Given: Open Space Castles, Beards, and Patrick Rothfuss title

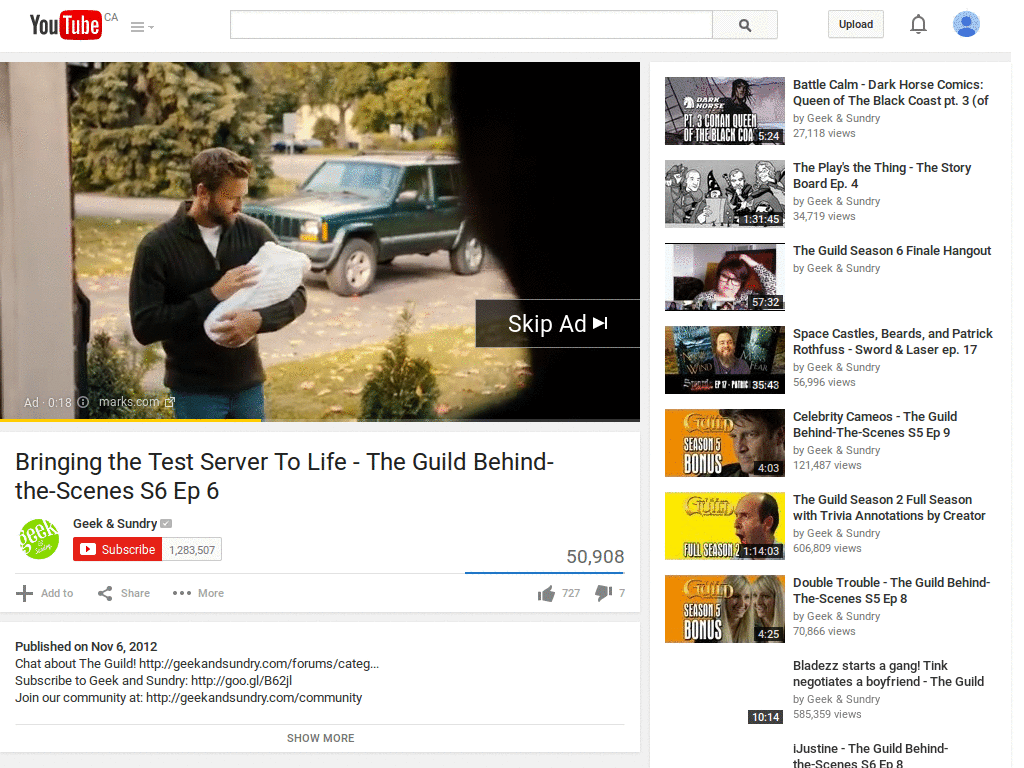Looking at the screenshot, I should point(893,342).
